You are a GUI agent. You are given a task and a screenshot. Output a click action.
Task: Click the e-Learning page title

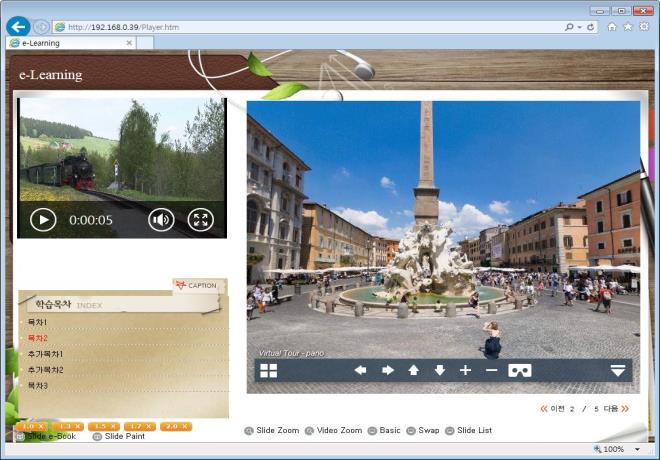(51, 75)
